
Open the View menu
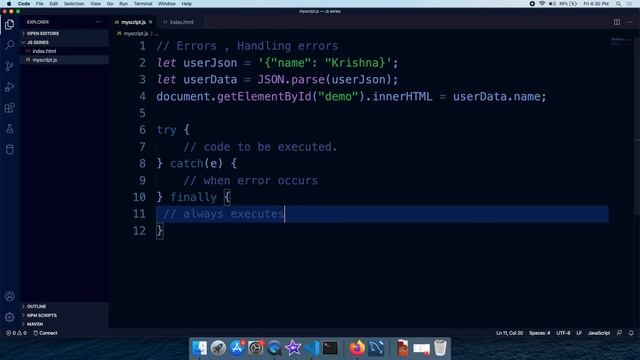(96, 4)
